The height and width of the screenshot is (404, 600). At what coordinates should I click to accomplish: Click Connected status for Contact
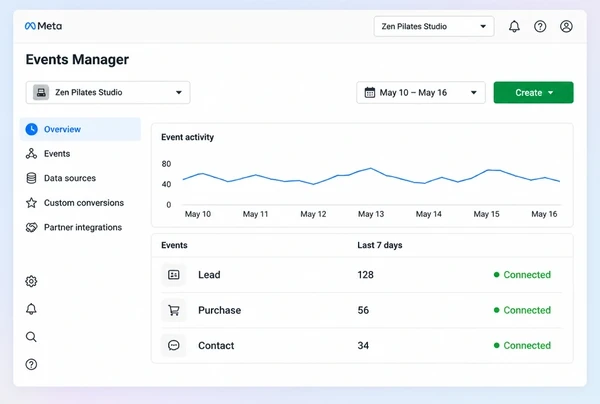click(x=522, y=345)
